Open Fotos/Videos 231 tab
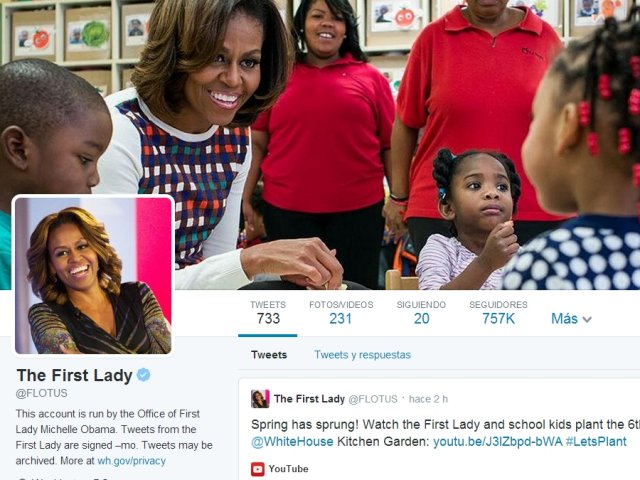This screenshot has width=640, height=480. [x=341, y=313]
